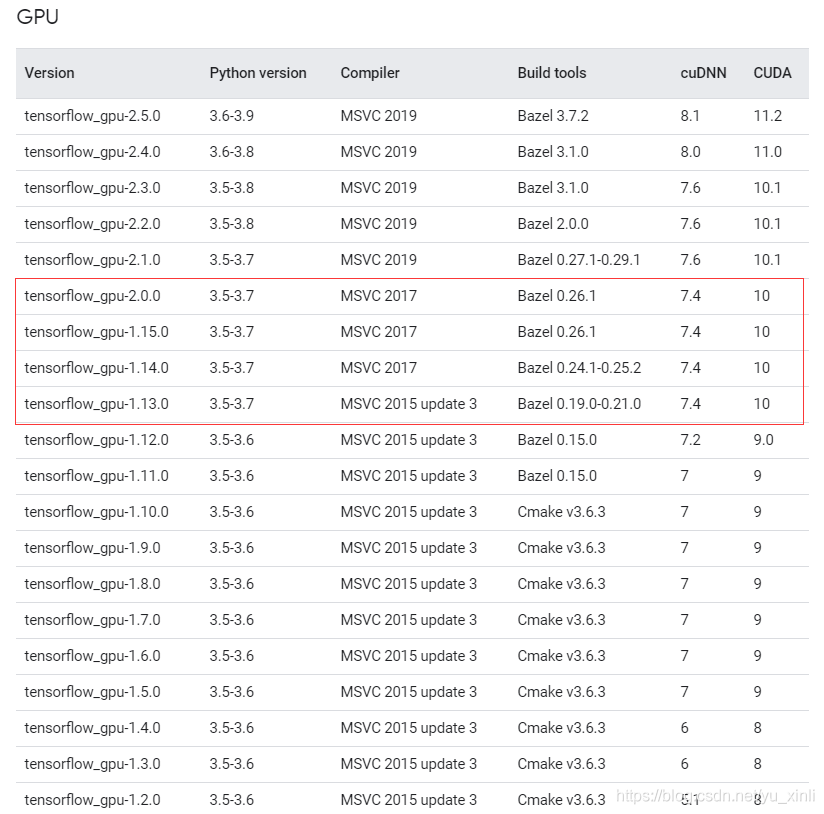
Task: Click MSVC 2015 update 3 in tensorflow_gpu-1.8.0 row
Action: coord(408,584)
